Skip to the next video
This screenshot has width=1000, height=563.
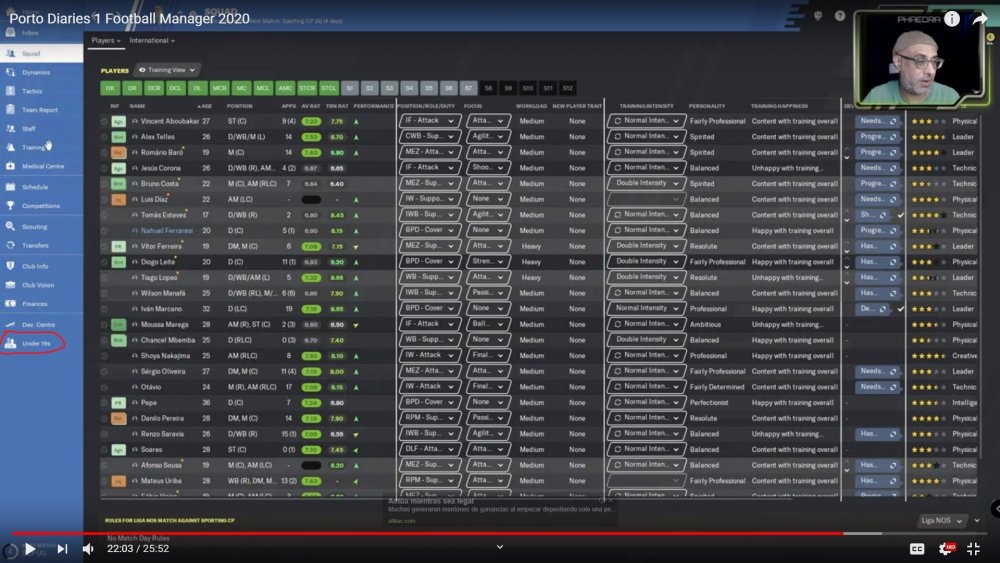[62, 548]
